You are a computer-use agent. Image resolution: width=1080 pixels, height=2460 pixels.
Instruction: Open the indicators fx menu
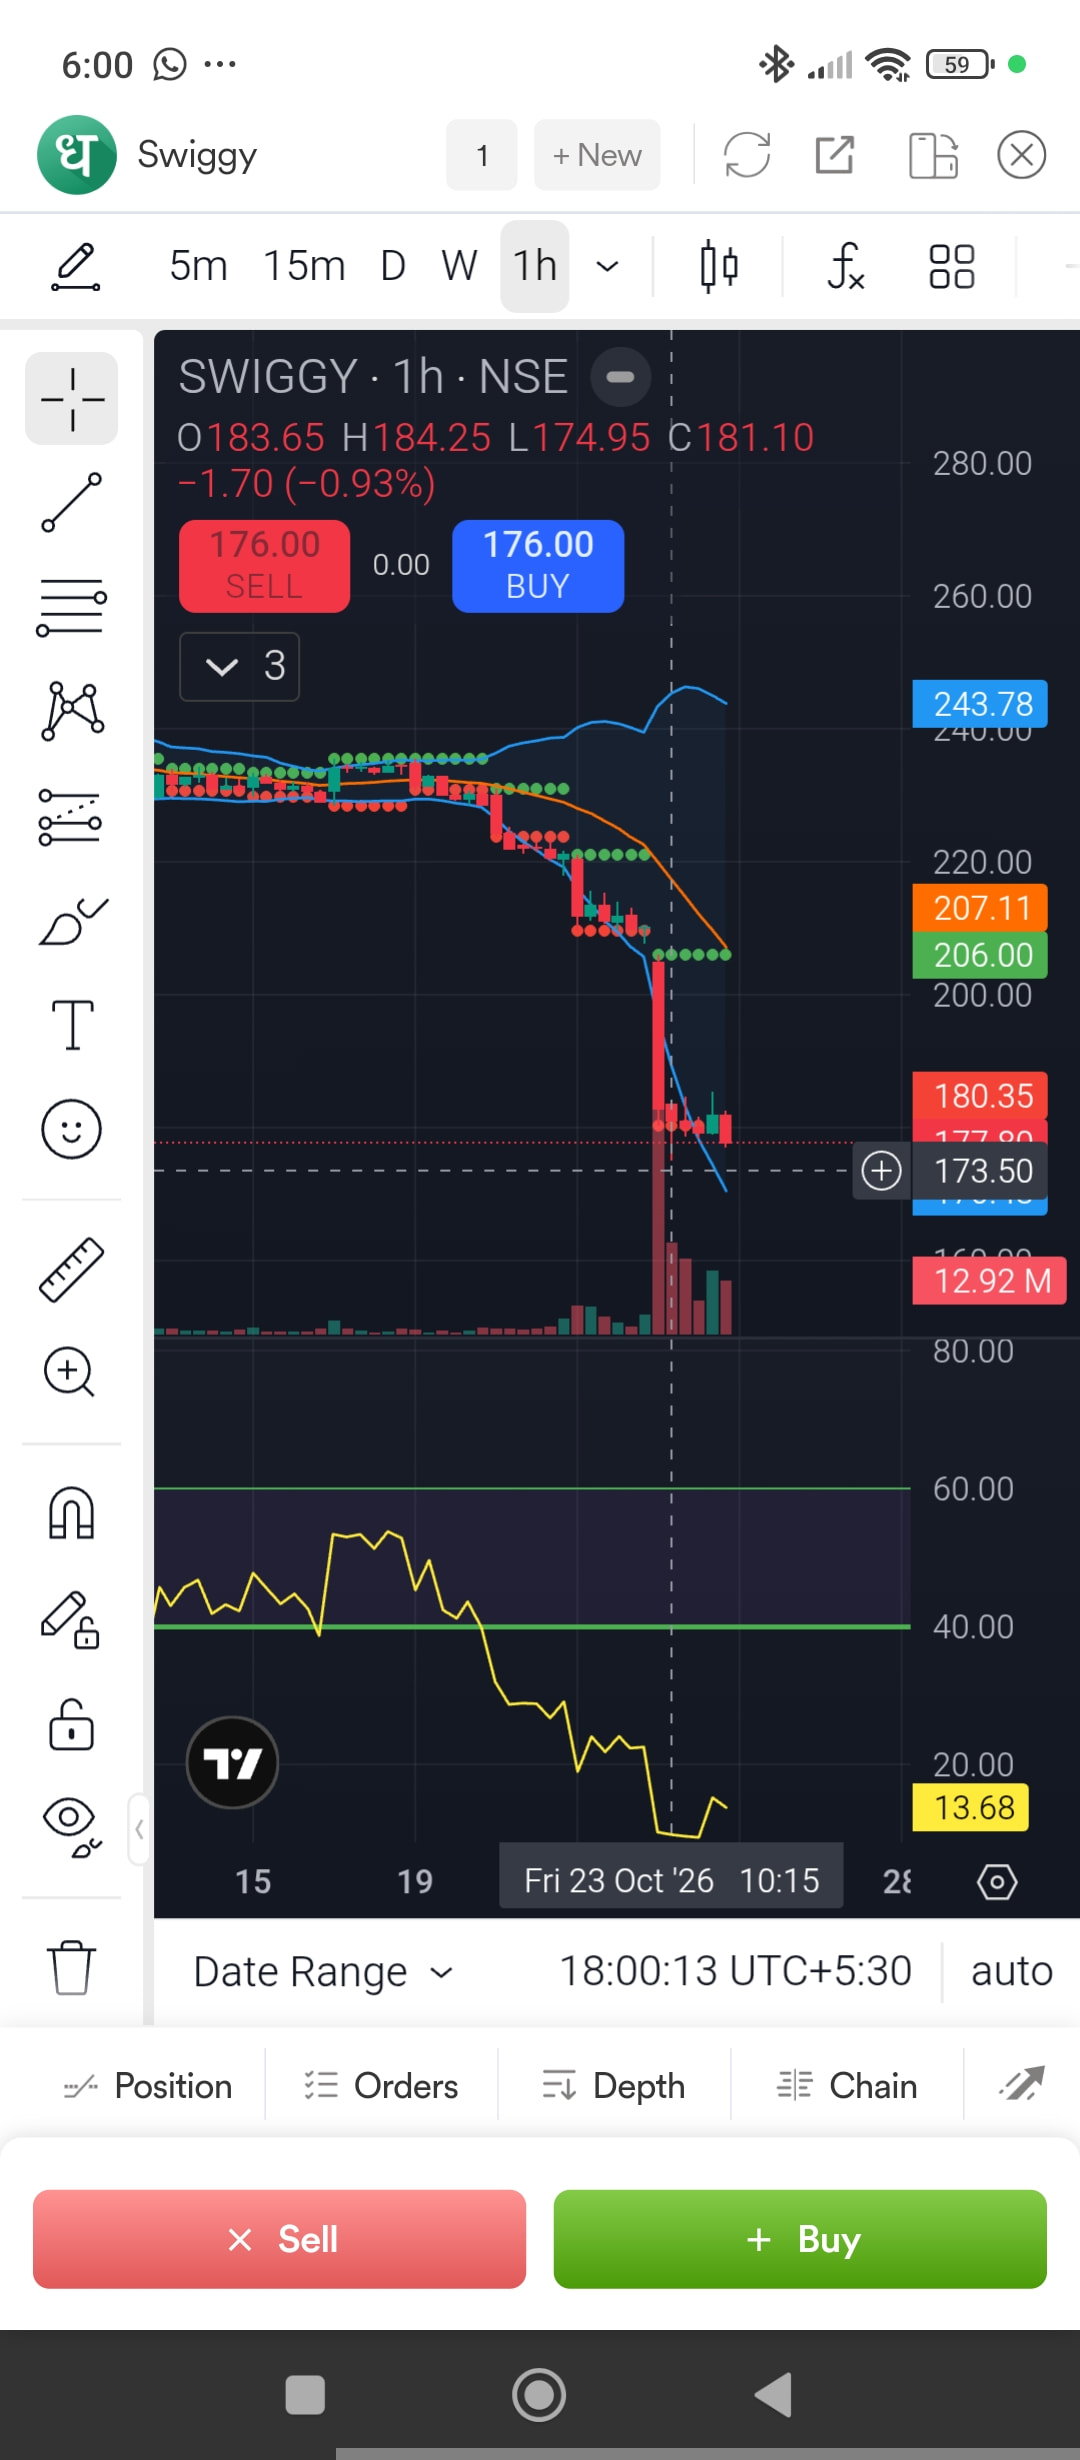(846, 266)
